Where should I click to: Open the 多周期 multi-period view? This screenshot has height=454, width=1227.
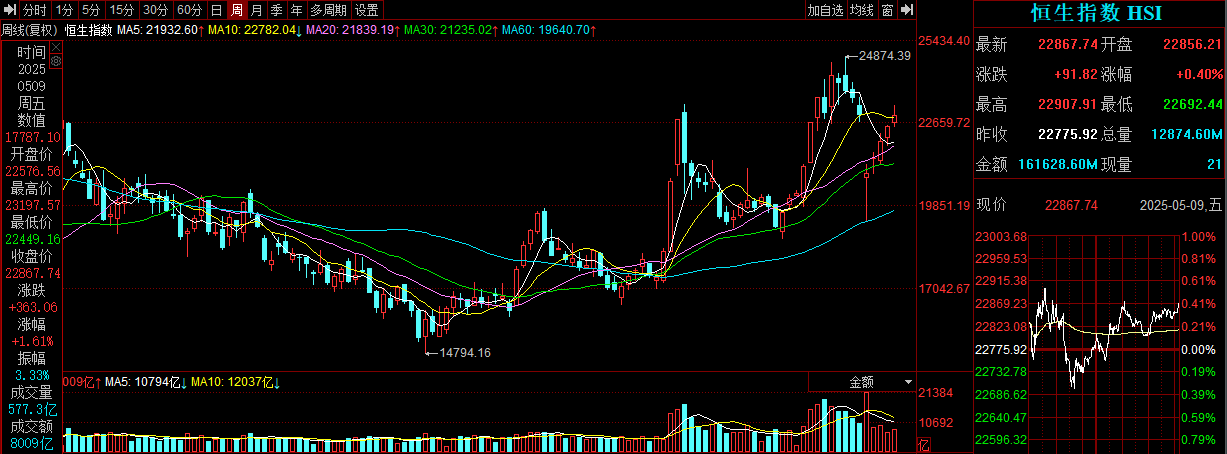click(329, 10)
